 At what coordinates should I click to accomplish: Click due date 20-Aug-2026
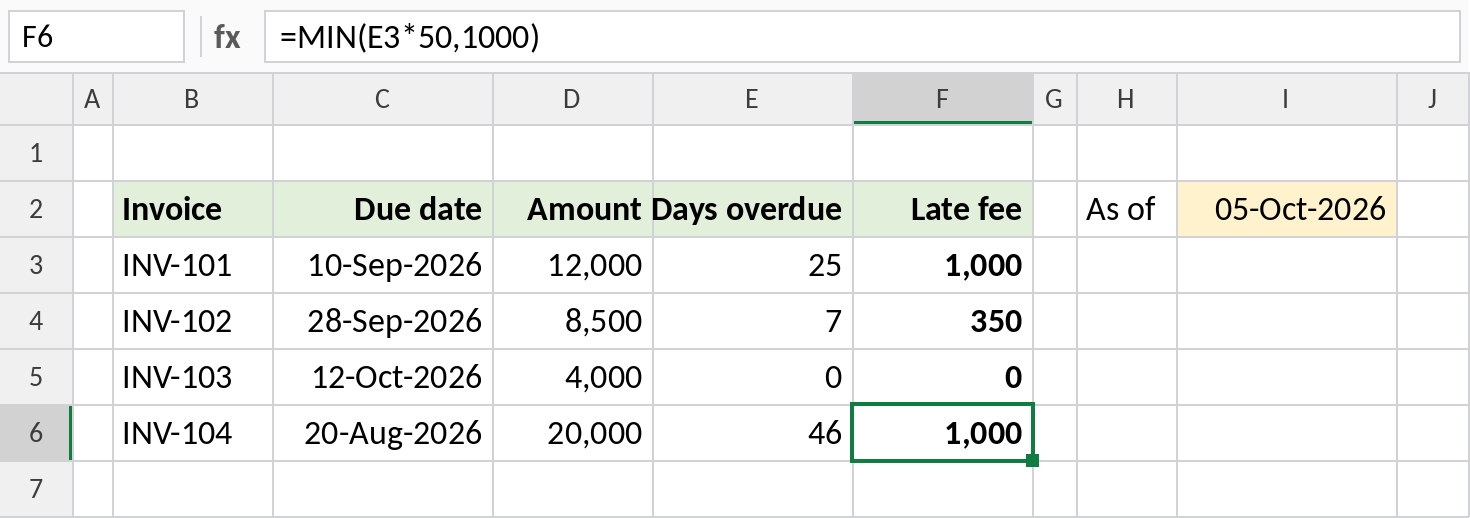[383, 433]
